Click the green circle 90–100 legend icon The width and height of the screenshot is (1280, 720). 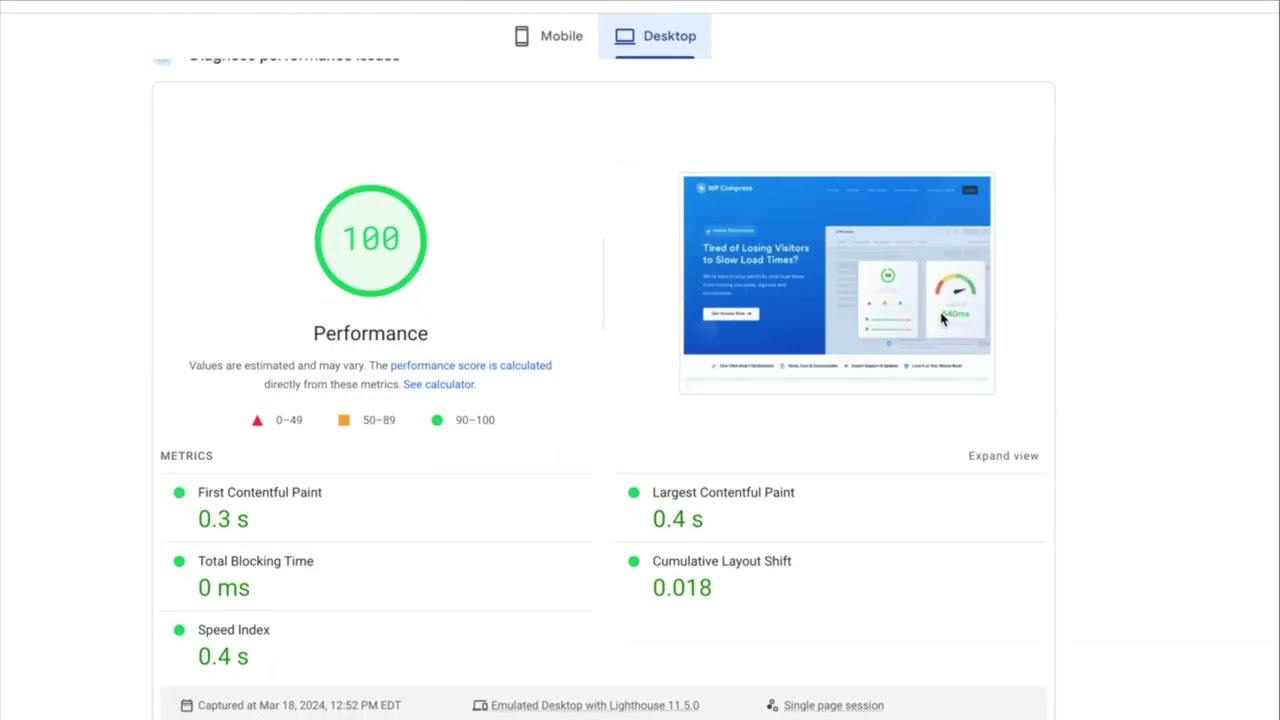point(437,420)
